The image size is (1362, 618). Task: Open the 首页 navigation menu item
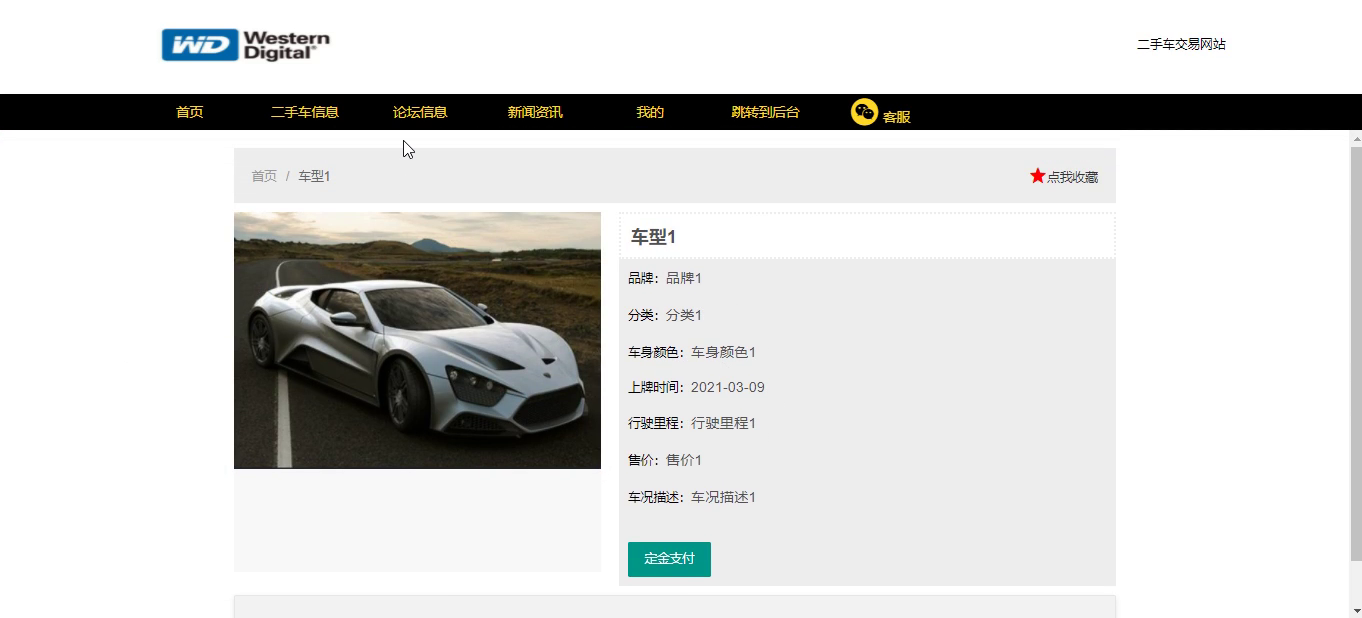[190, 112]
